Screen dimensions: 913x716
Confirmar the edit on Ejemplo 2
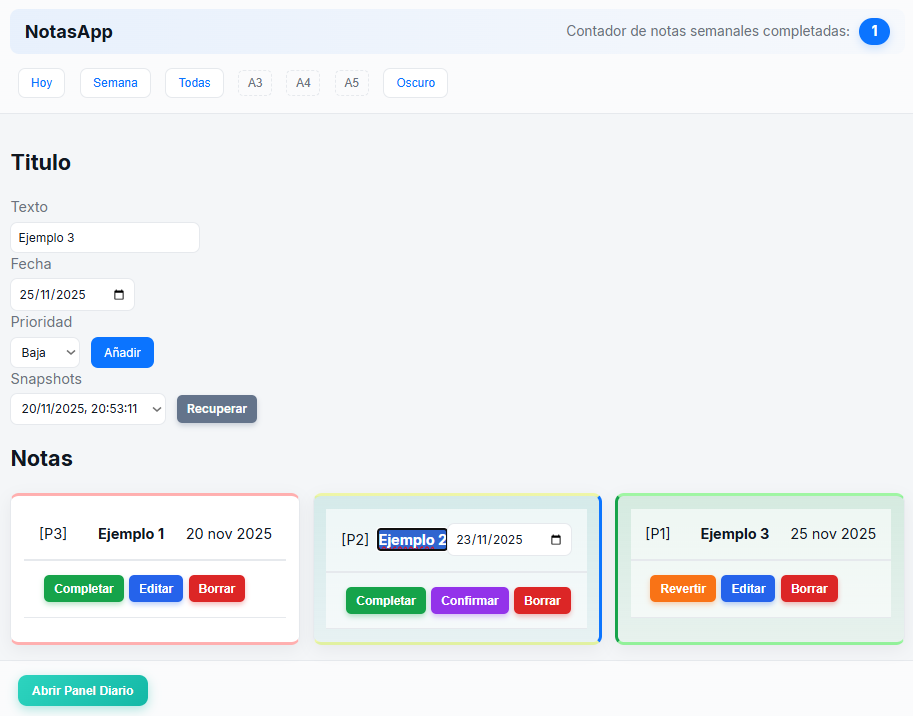[469, 600]
